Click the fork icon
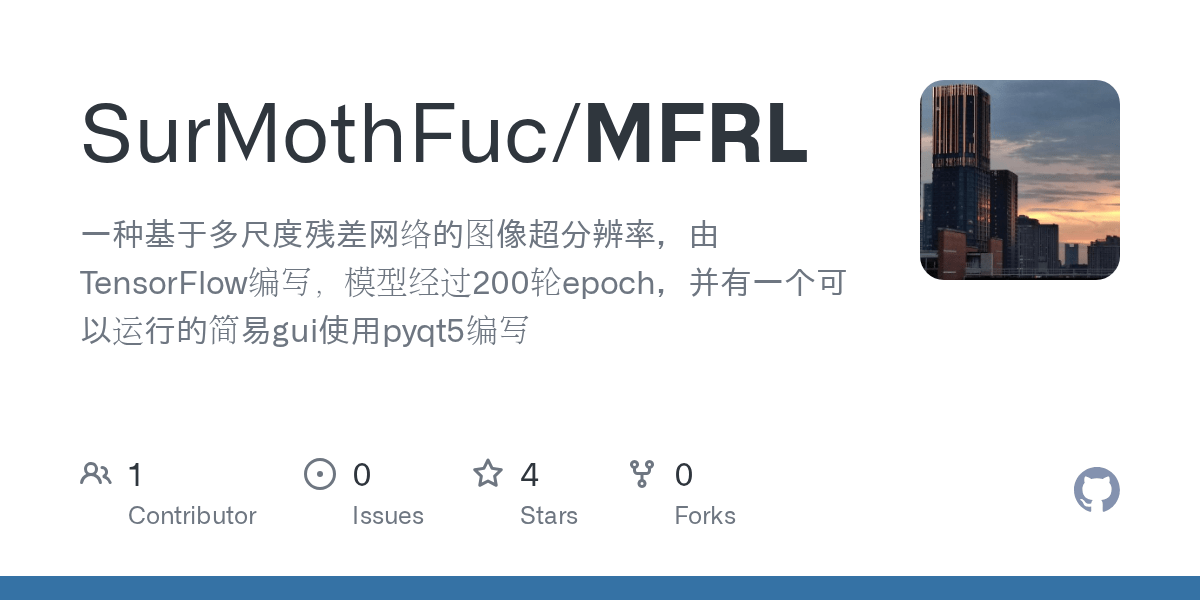Image resolution: width=1200 pixels, height=600 pixels. [642, 474]
